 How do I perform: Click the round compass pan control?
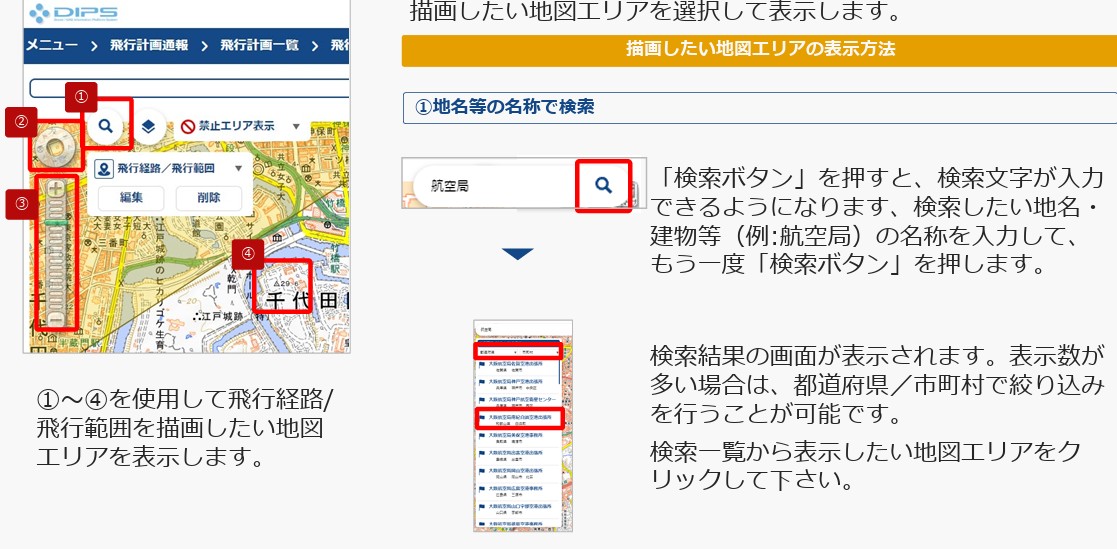coord(57,146)
